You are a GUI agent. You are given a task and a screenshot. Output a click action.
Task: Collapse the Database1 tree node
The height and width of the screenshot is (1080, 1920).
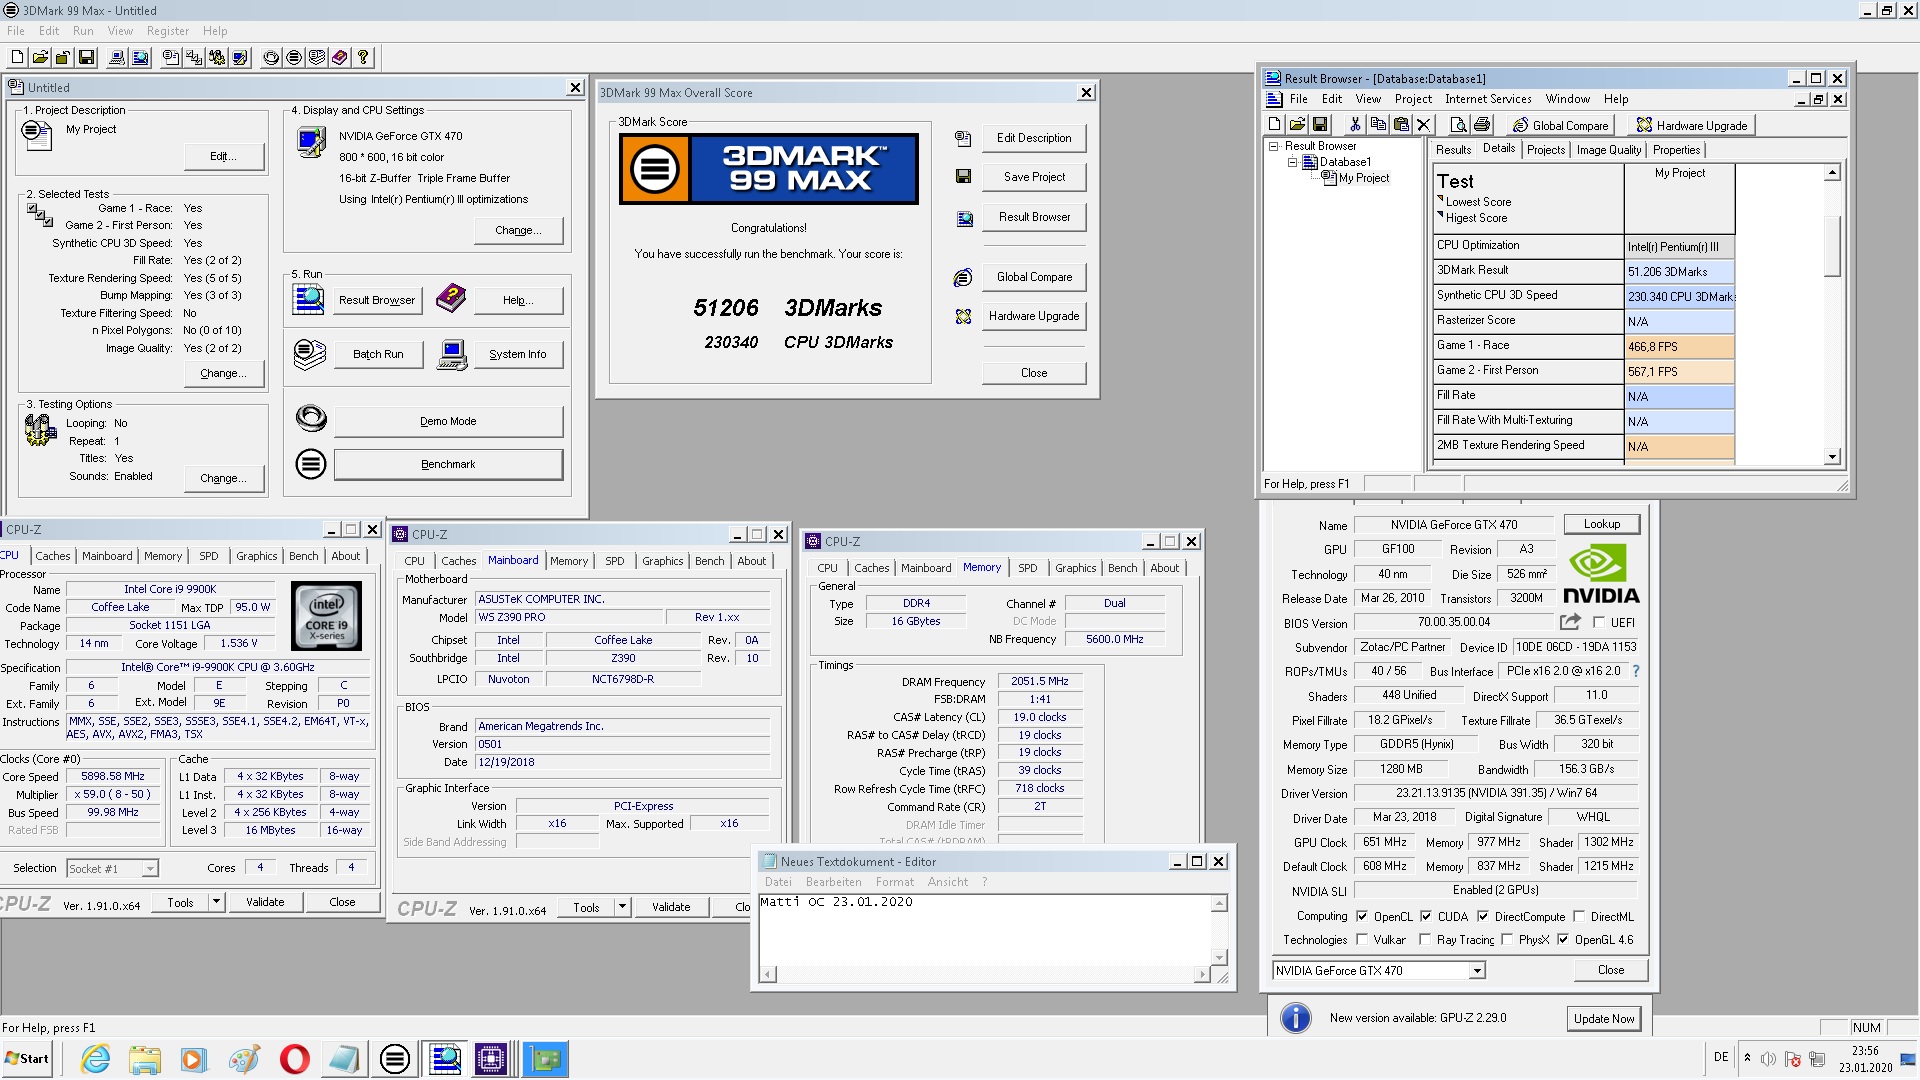[x=1292, y=162]
